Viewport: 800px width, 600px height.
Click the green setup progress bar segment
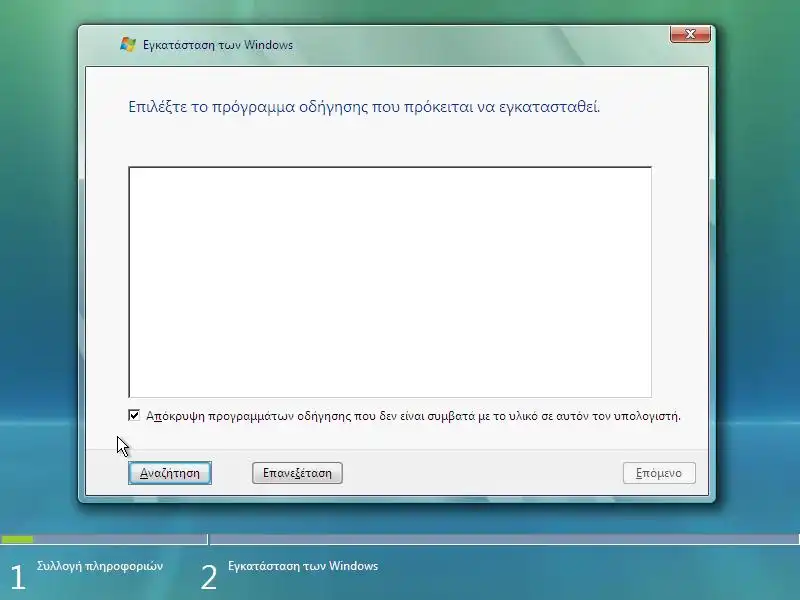click(17, 539)
